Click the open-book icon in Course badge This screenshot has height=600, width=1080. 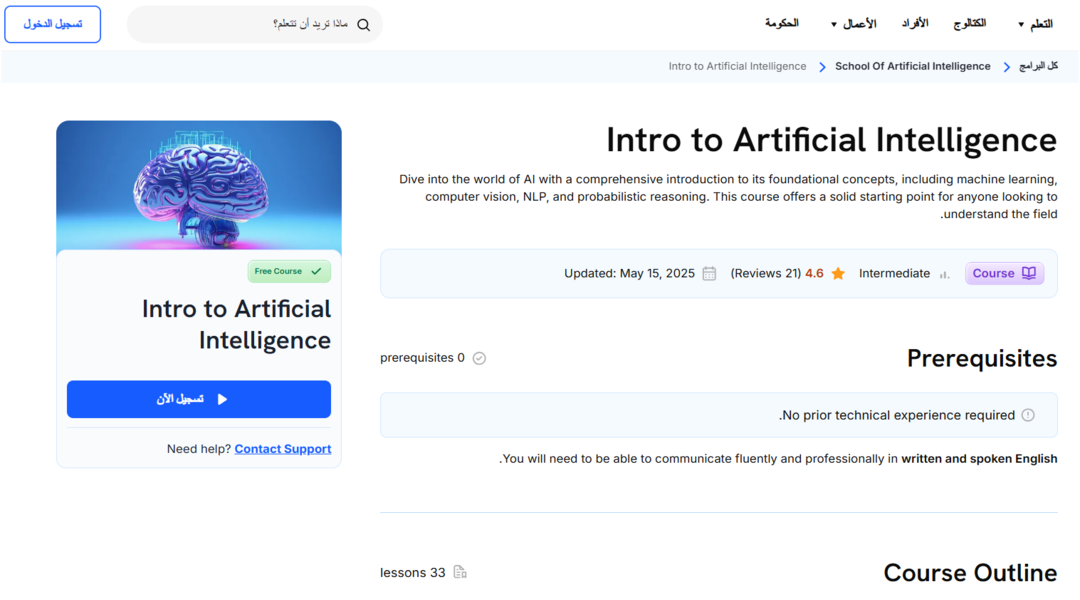coord(1028,273)
